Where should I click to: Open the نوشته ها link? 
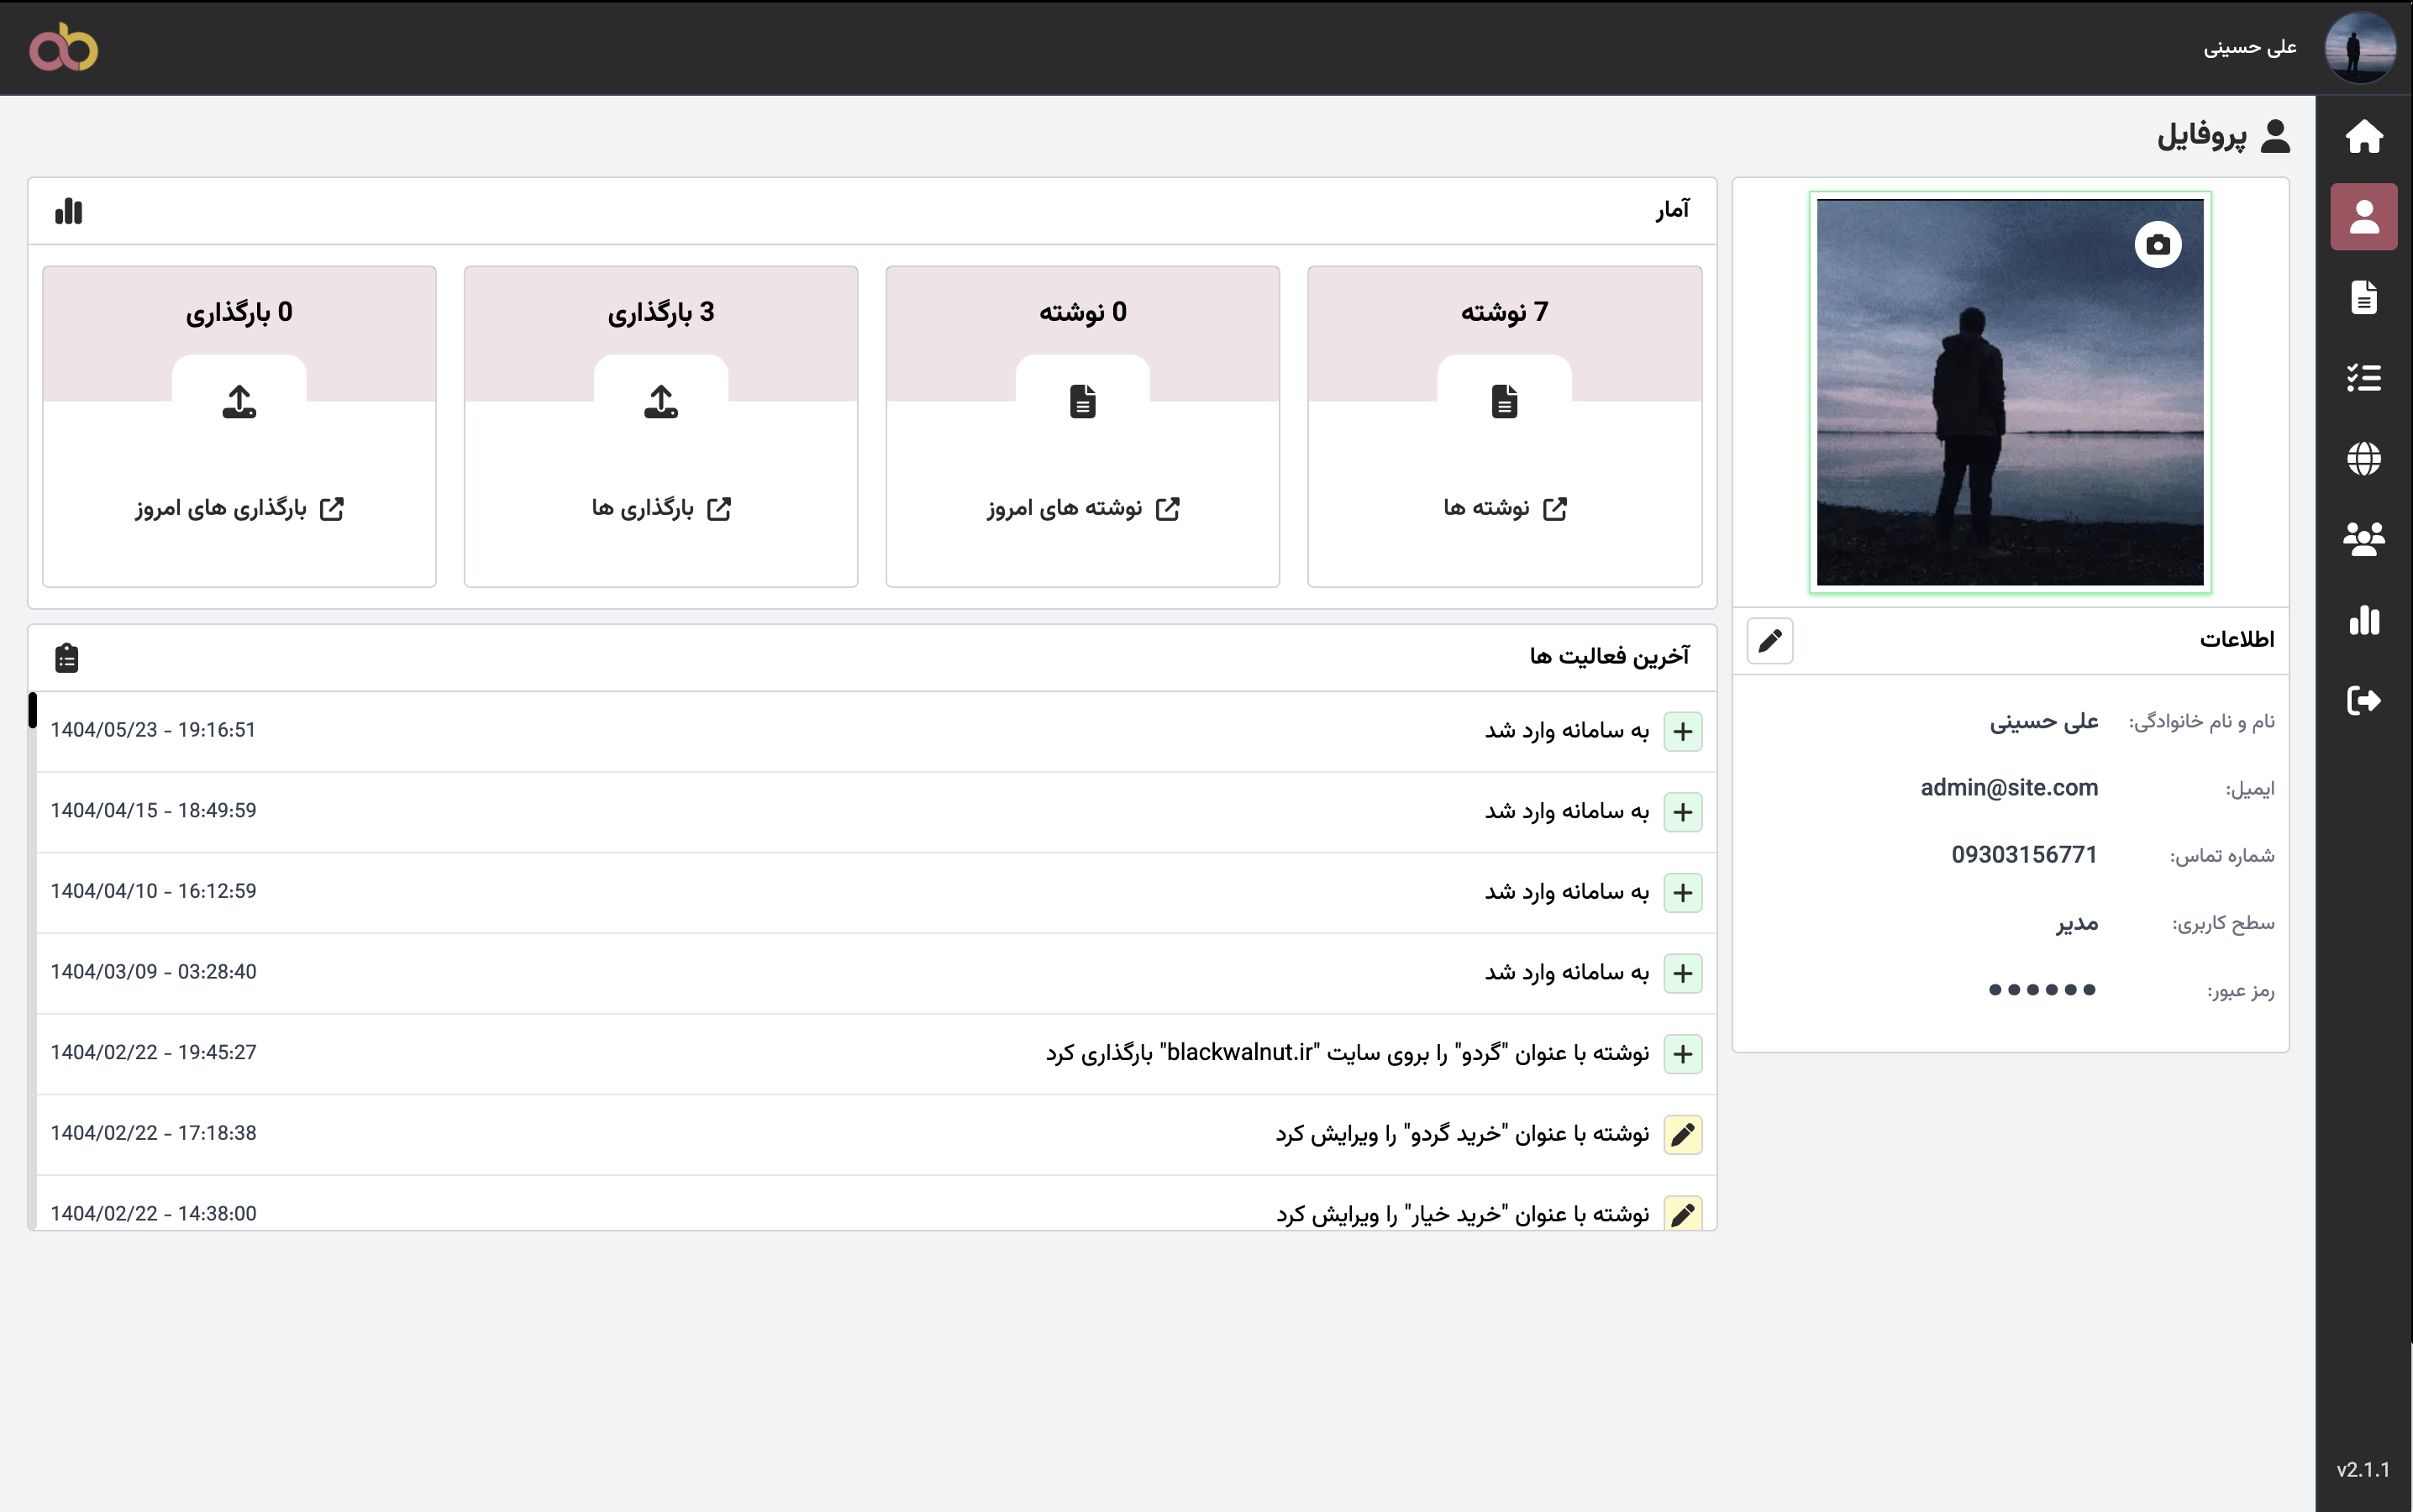point(1504,508)
